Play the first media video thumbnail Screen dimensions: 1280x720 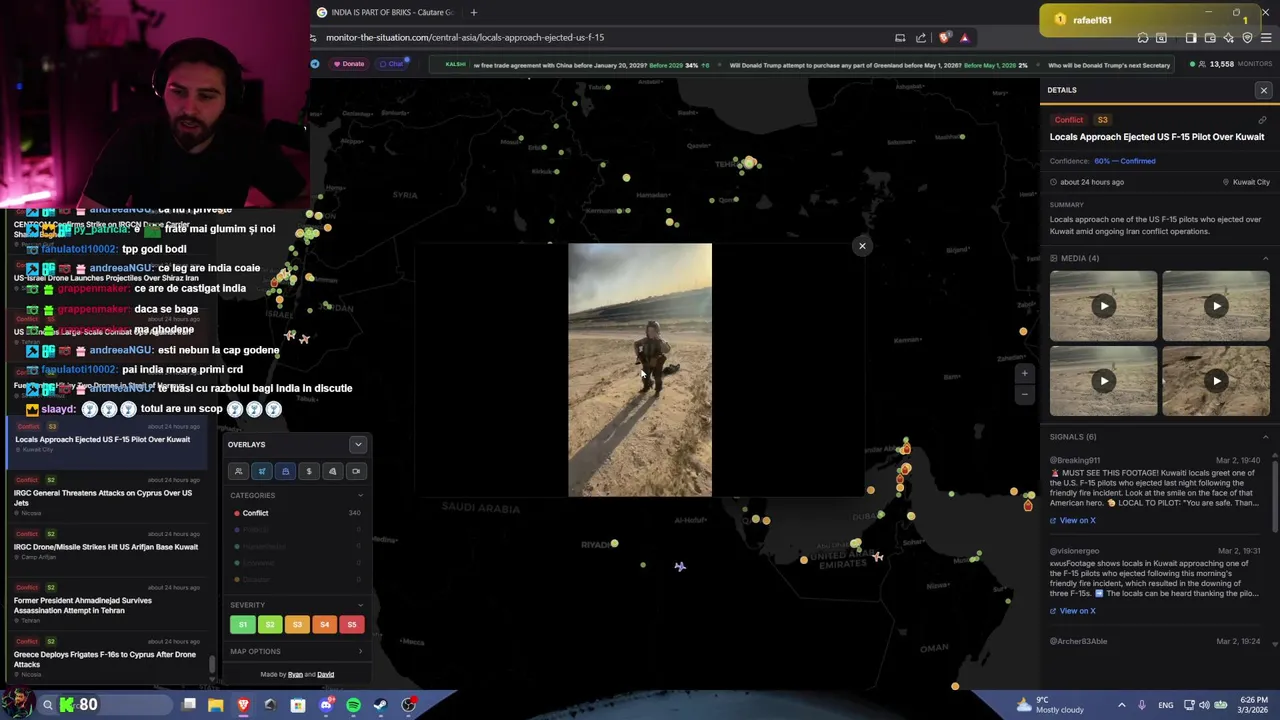1103,306
